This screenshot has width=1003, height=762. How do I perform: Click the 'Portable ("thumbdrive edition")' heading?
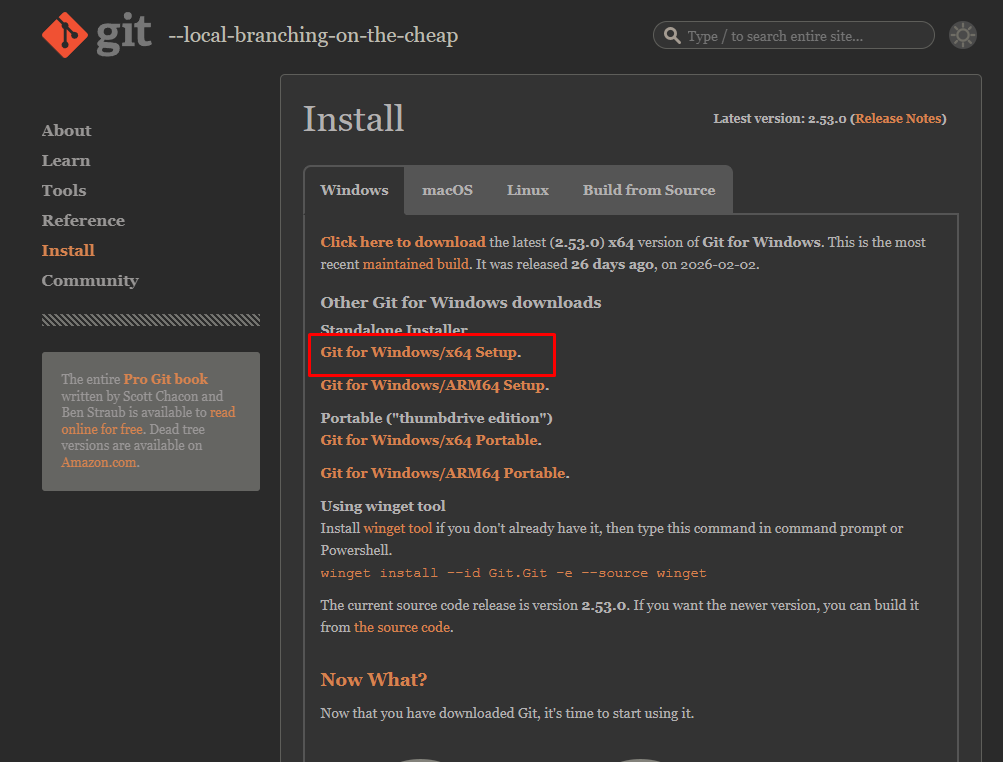[x=436, y=418]
